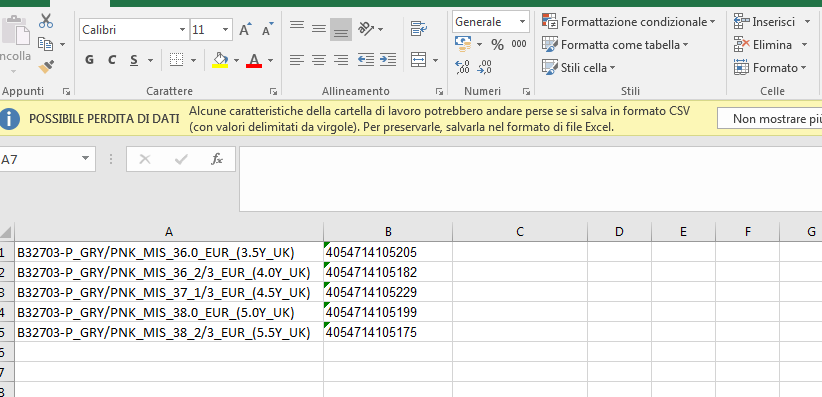Select cell with 36.0_EUR_(3.5Y_UK)

pos(169,252)
